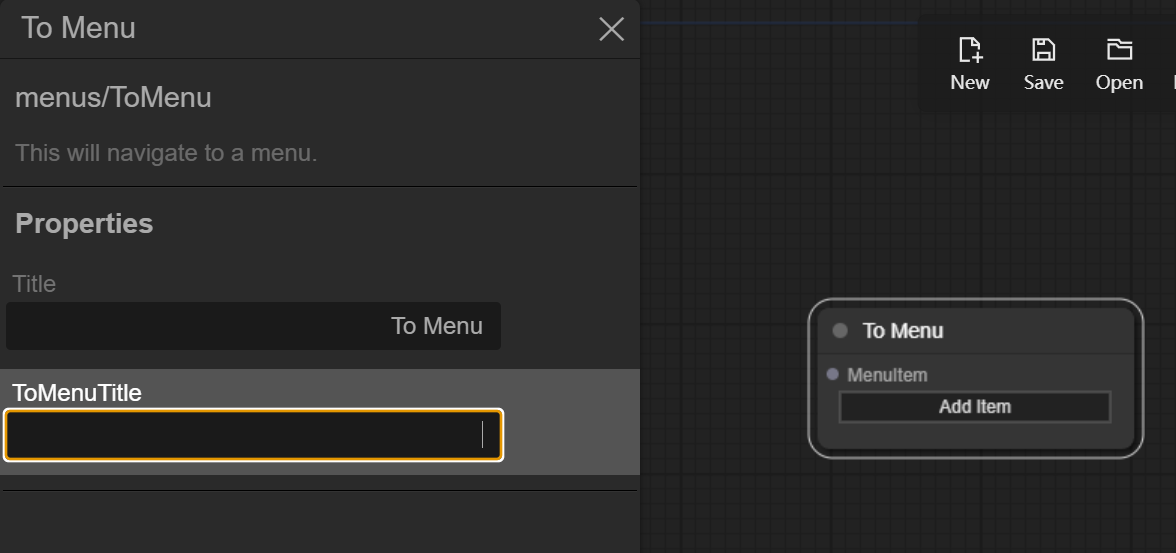
Task: Click the Save label in the toolbar
Action: tap(1043, 83)
